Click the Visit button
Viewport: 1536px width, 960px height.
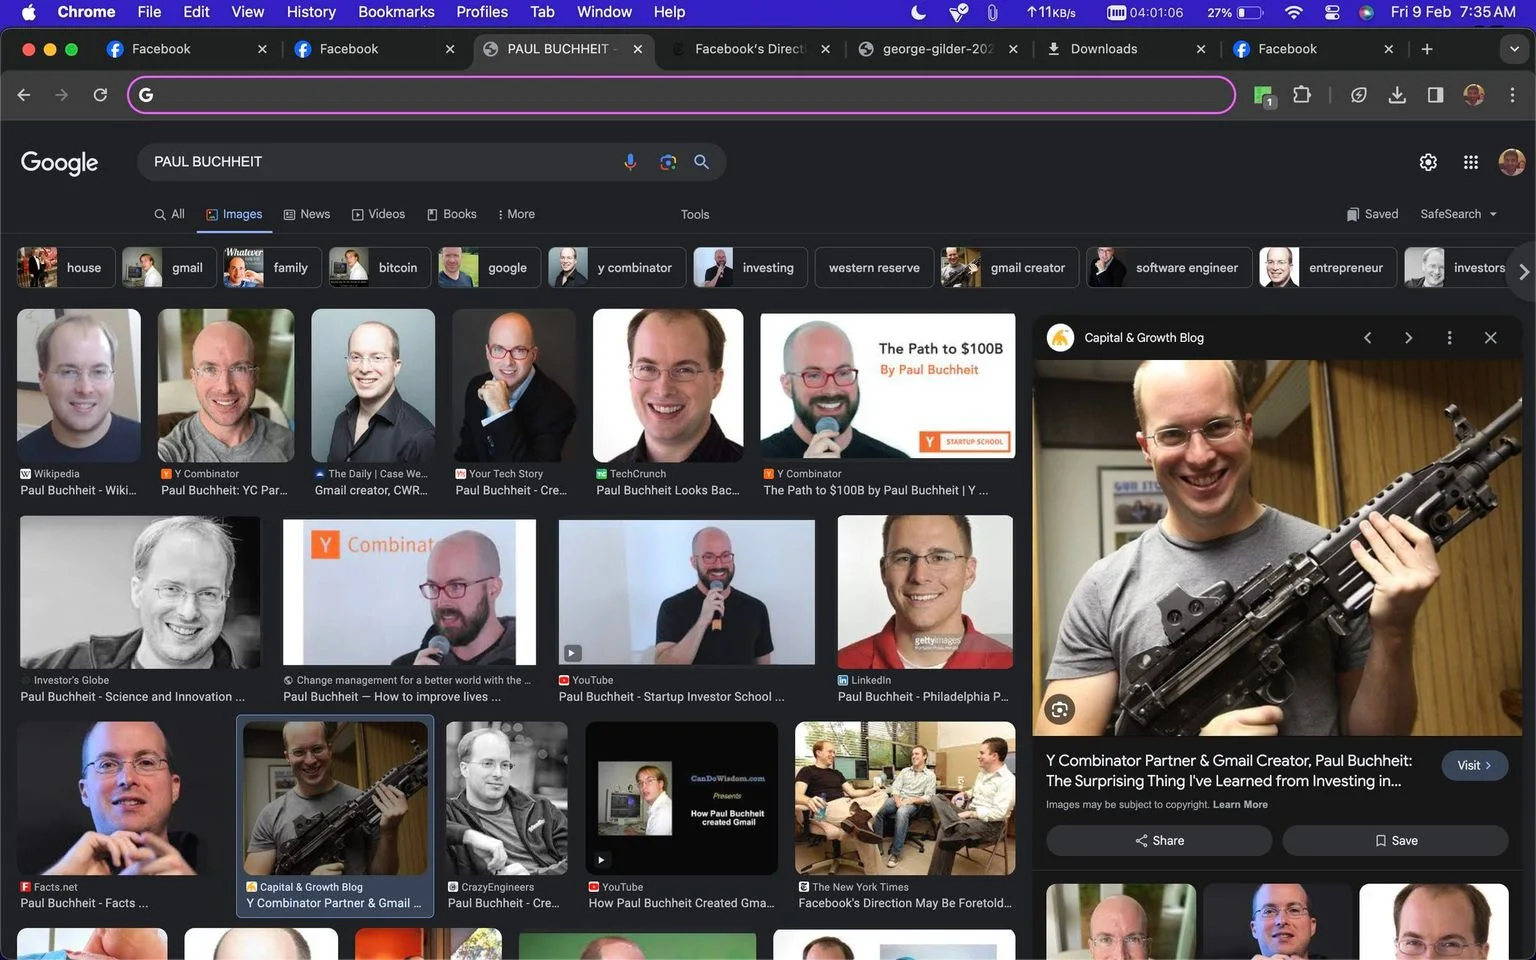(1475, 765)
